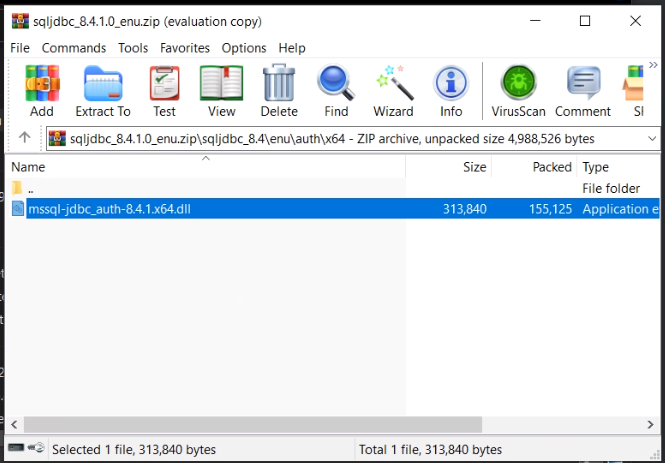This screenshot has width=665, height=463.
Task: Open the Find magnifier tool
Action: 336,91
